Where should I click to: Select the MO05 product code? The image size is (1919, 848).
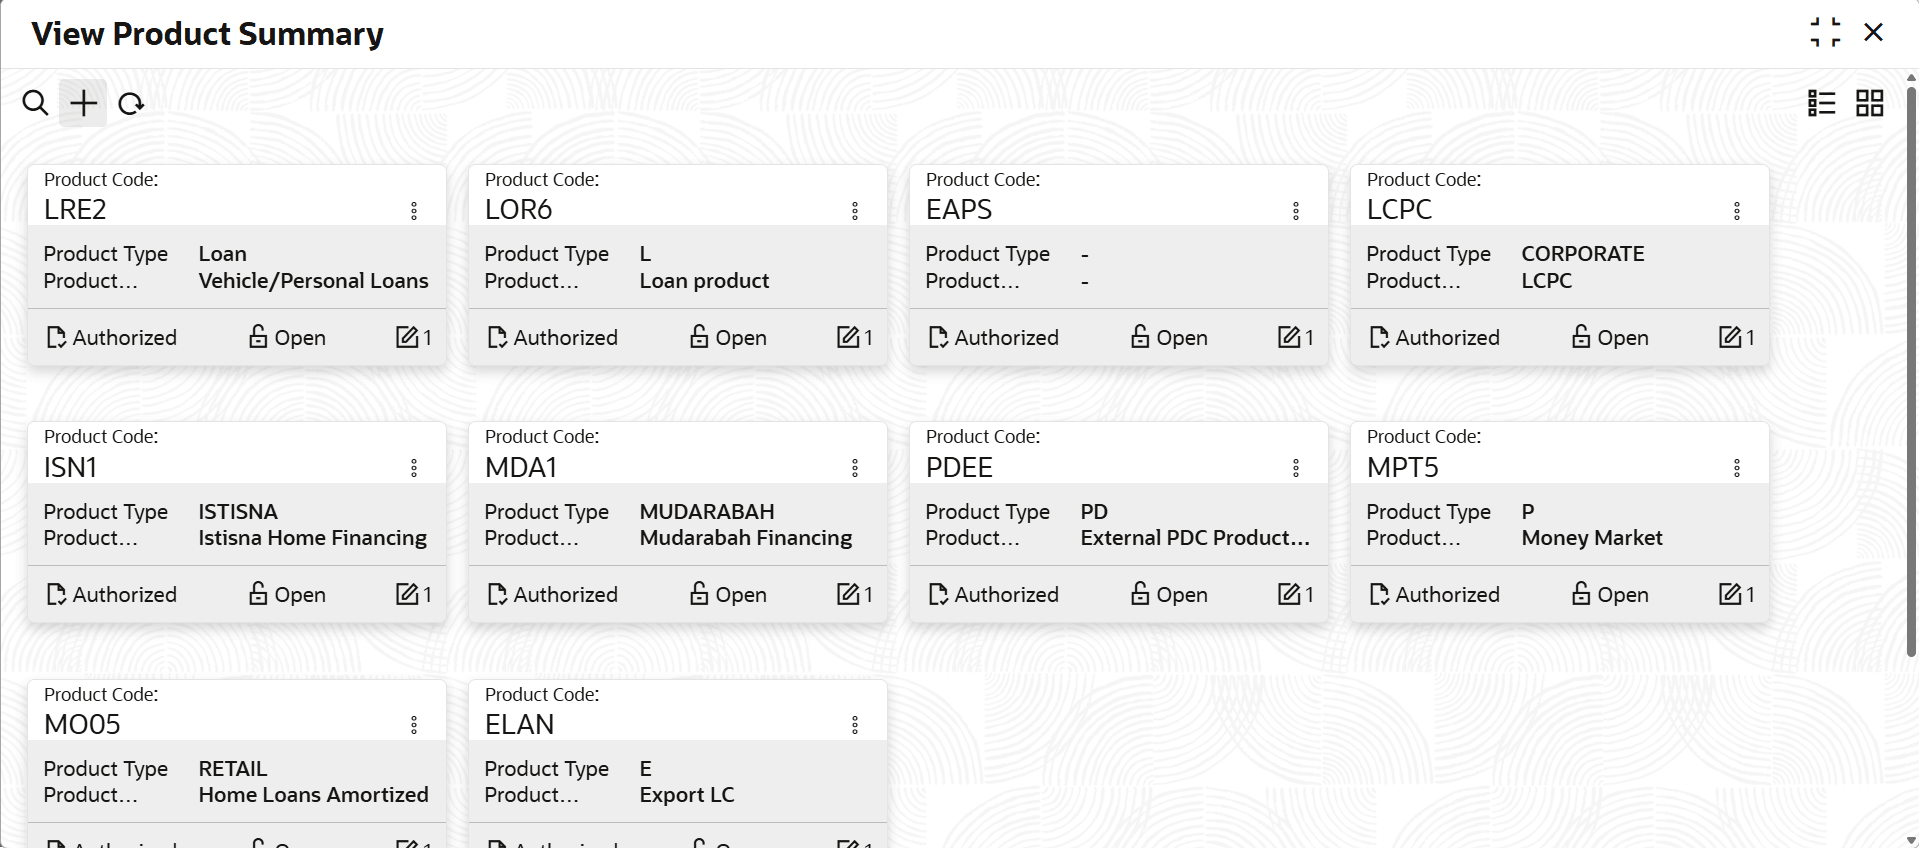point(82,724)
